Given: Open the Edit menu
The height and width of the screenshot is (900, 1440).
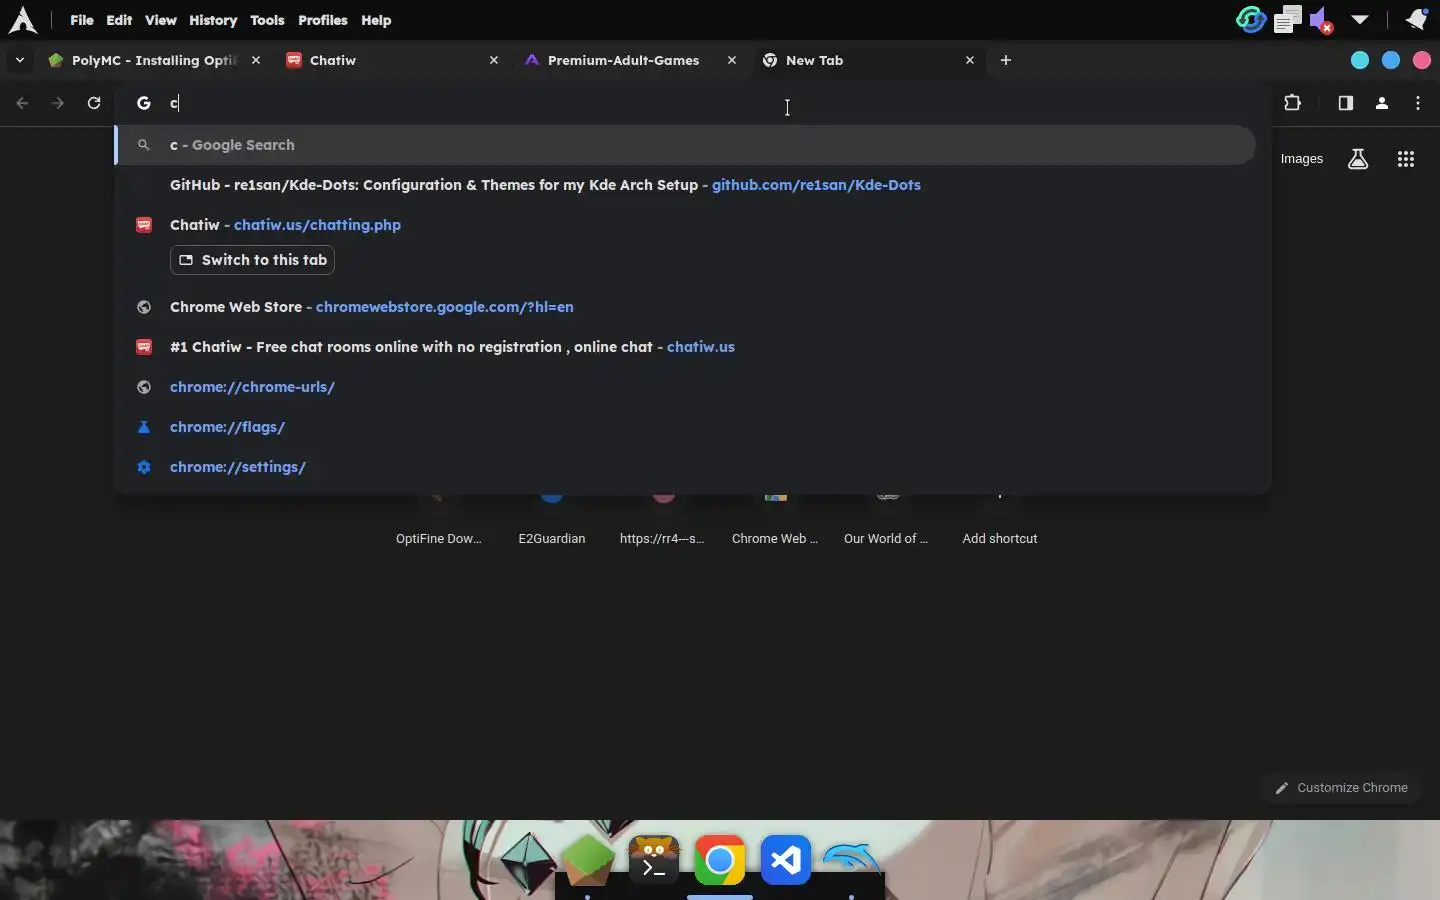Looking at the screenshot, I should (119, 20).
